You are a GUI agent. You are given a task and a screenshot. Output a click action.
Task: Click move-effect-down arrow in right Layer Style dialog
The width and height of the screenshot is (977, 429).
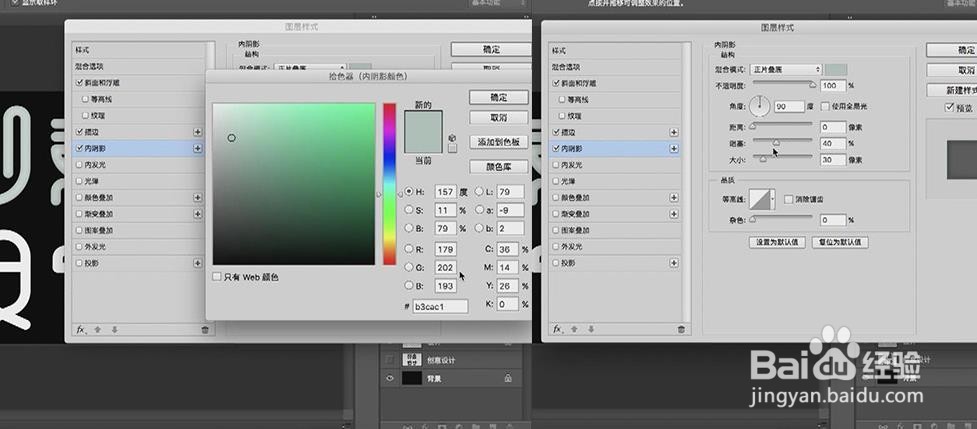coord(591,329)
